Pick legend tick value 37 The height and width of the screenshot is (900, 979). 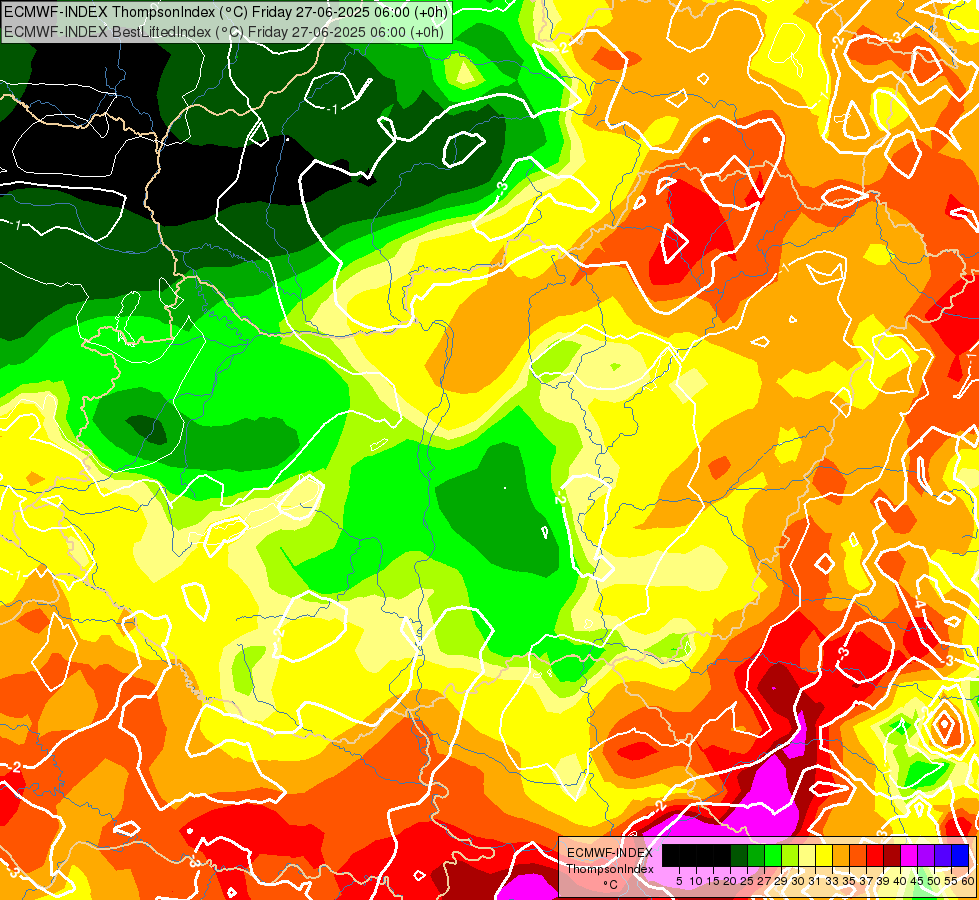pyautogui.click(x=867, y=881)
